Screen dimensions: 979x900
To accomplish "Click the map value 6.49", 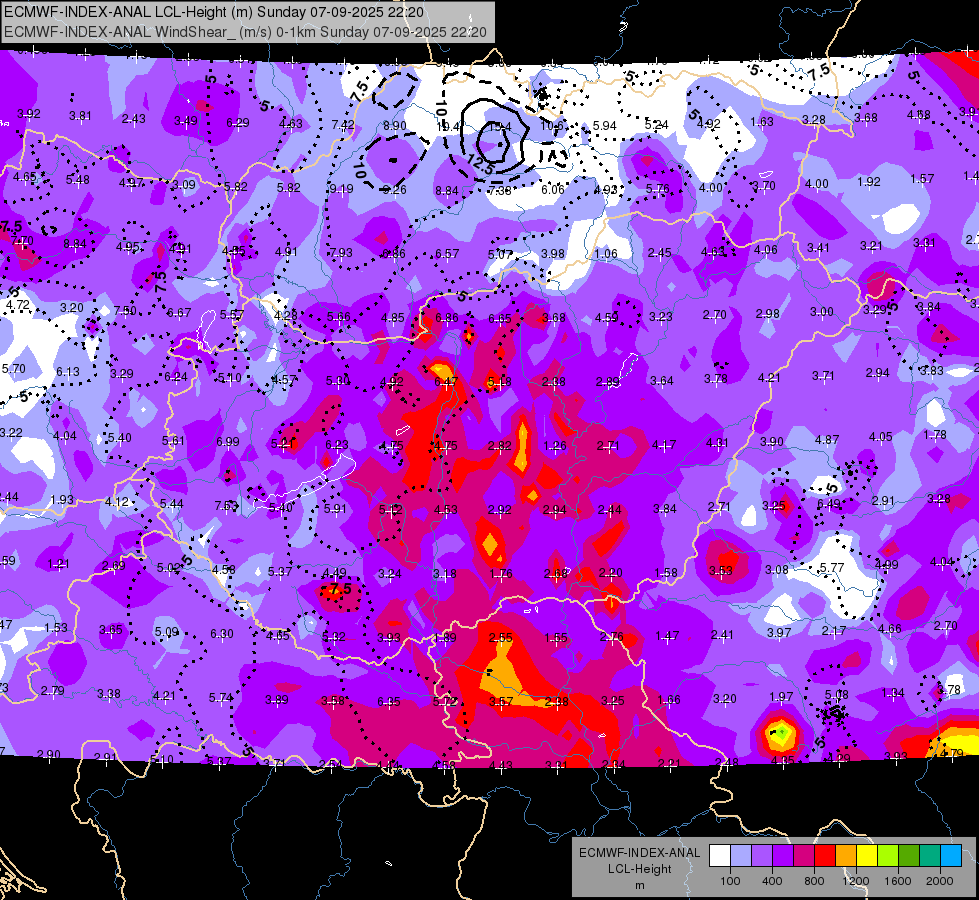I will [829, 503].
